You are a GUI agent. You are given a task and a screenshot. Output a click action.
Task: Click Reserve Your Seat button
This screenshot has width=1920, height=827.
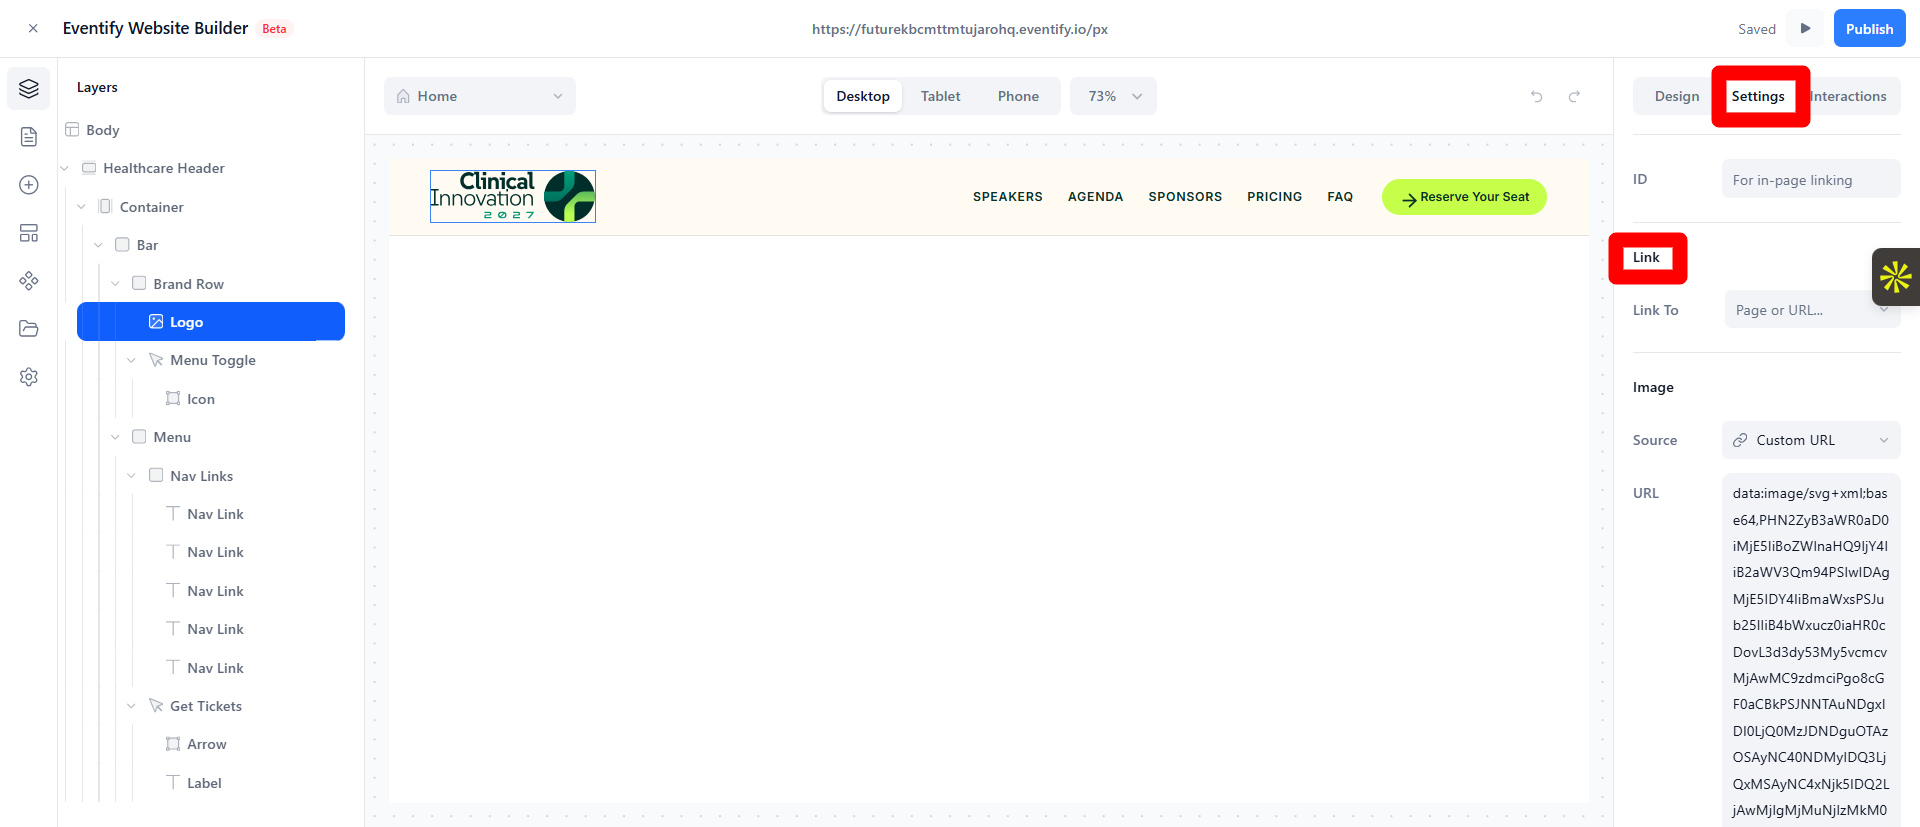[1464, 197]
